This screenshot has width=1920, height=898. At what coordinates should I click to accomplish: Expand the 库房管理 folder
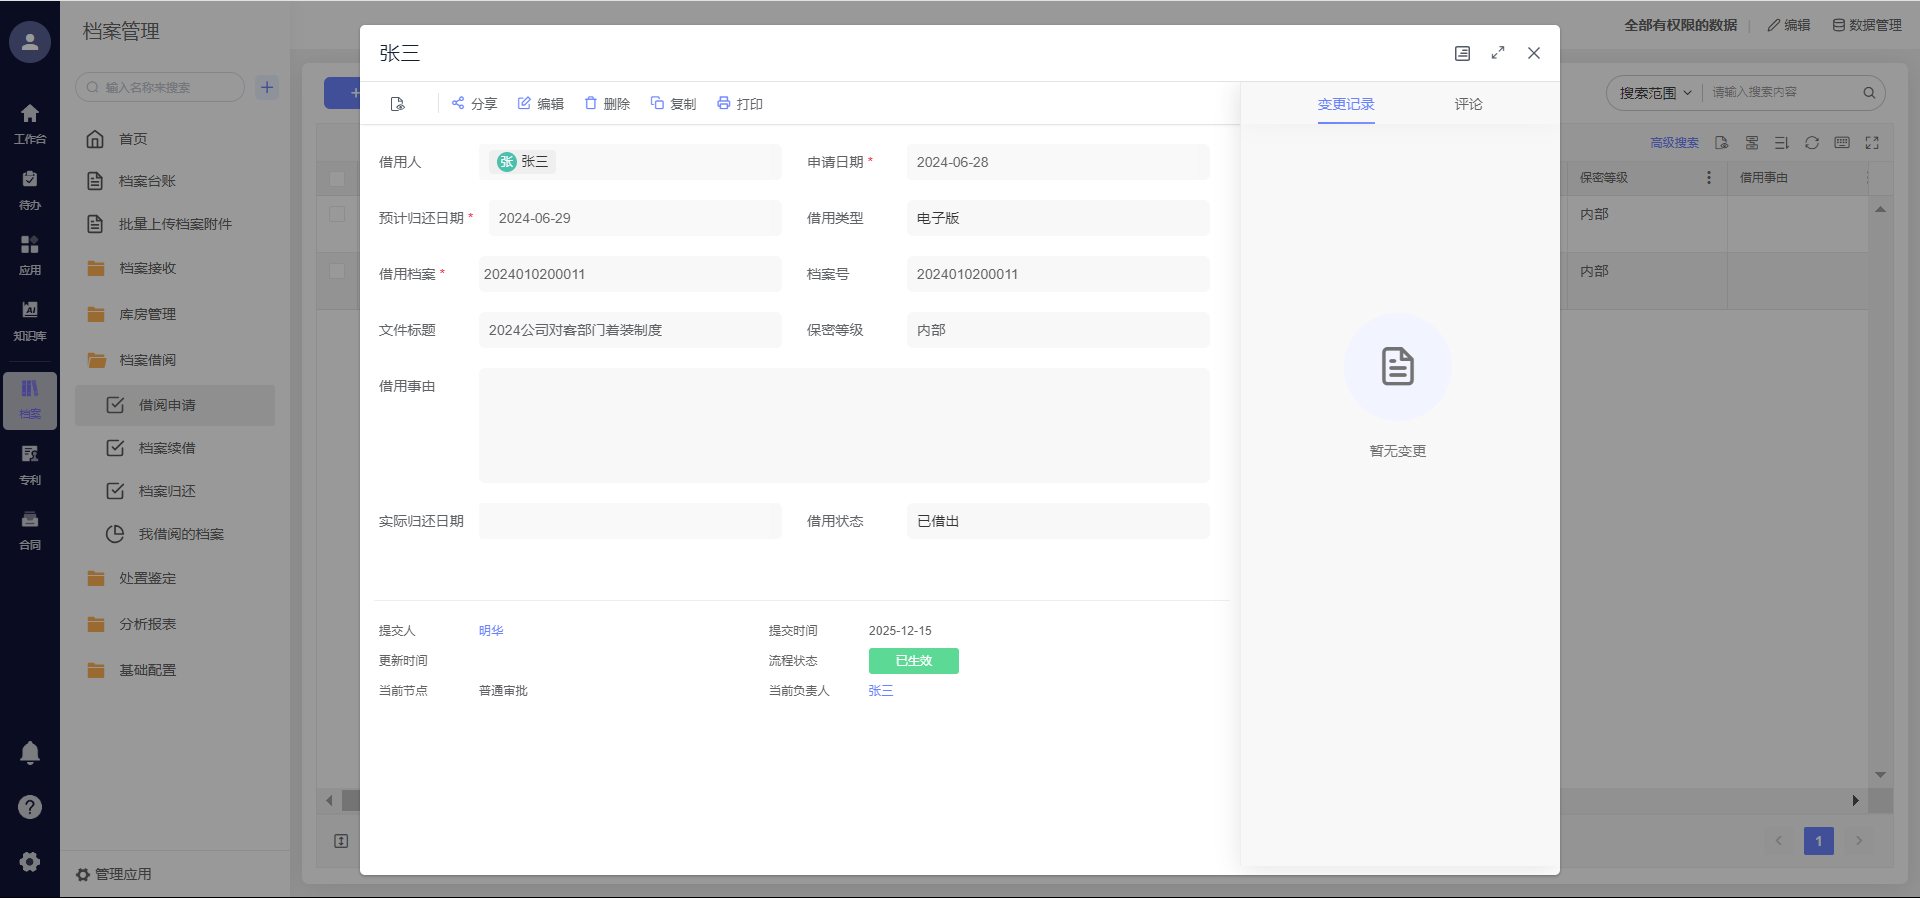pyautogui.click(x=147, y=314)
